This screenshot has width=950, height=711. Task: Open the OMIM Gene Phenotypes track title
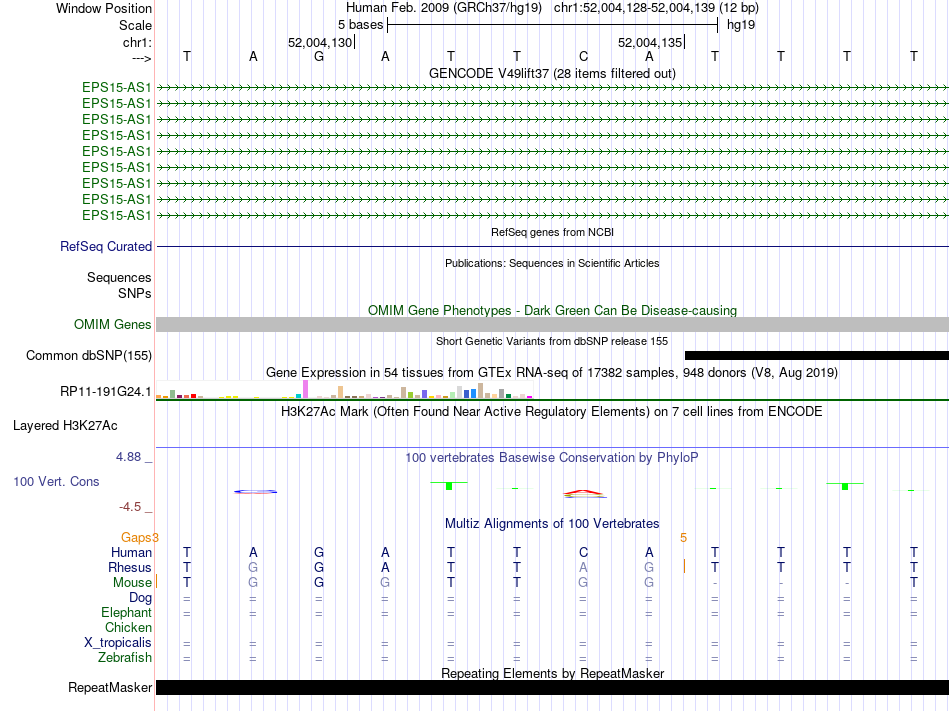tap(552, 310)
